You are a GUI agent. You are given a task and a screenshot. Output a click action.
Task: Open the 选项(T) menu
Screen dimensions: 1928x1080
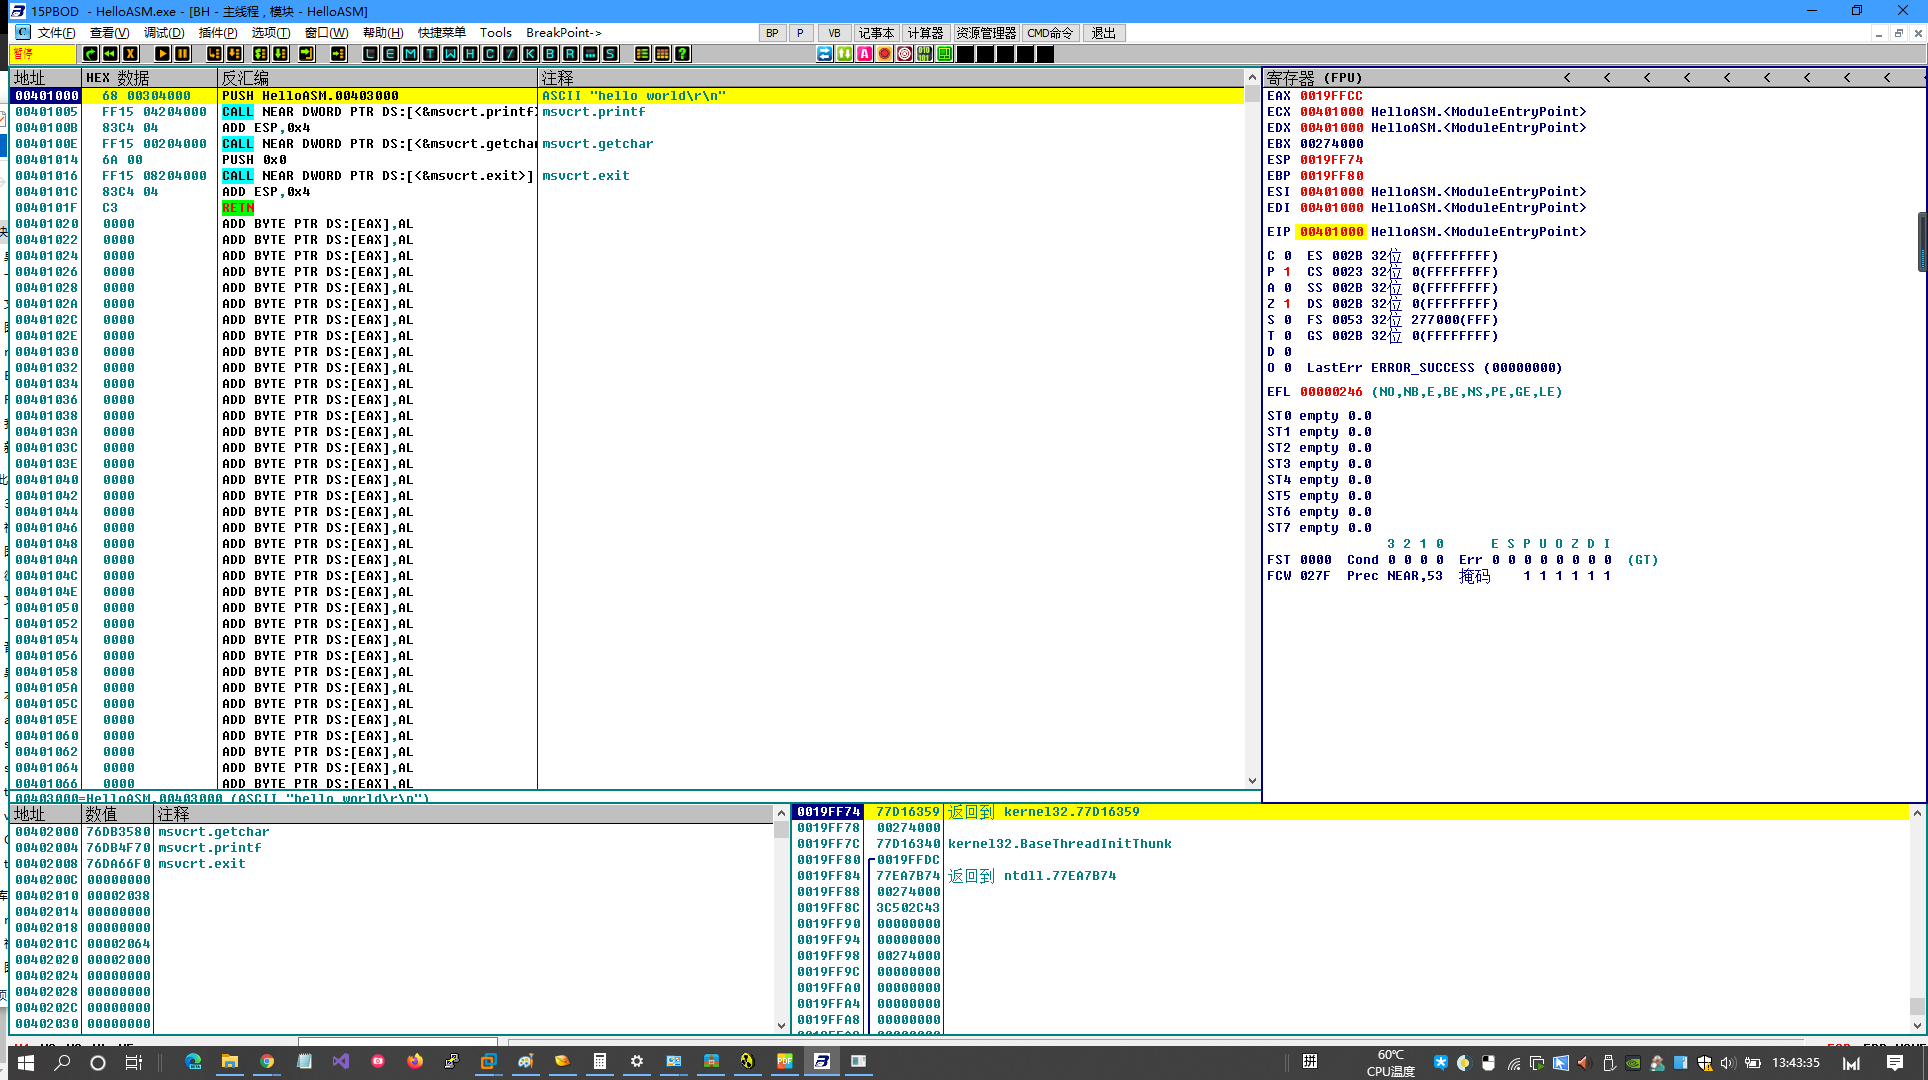coord(271,33)
